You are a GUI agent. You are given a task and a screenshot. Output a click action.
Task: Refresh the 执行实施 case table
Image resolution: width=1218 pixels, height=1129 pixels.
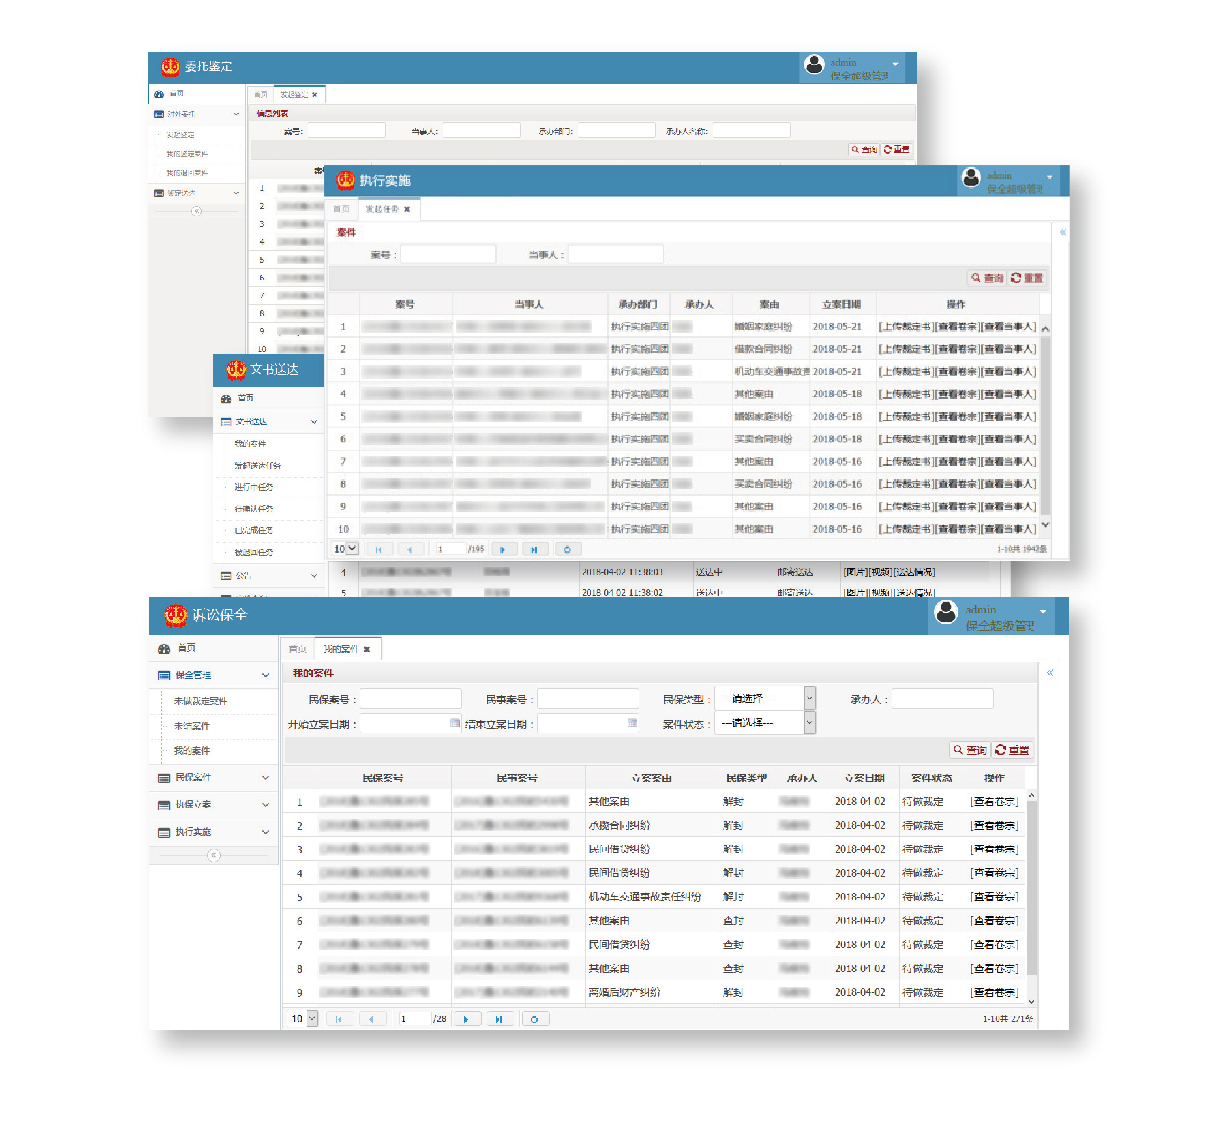567,549
